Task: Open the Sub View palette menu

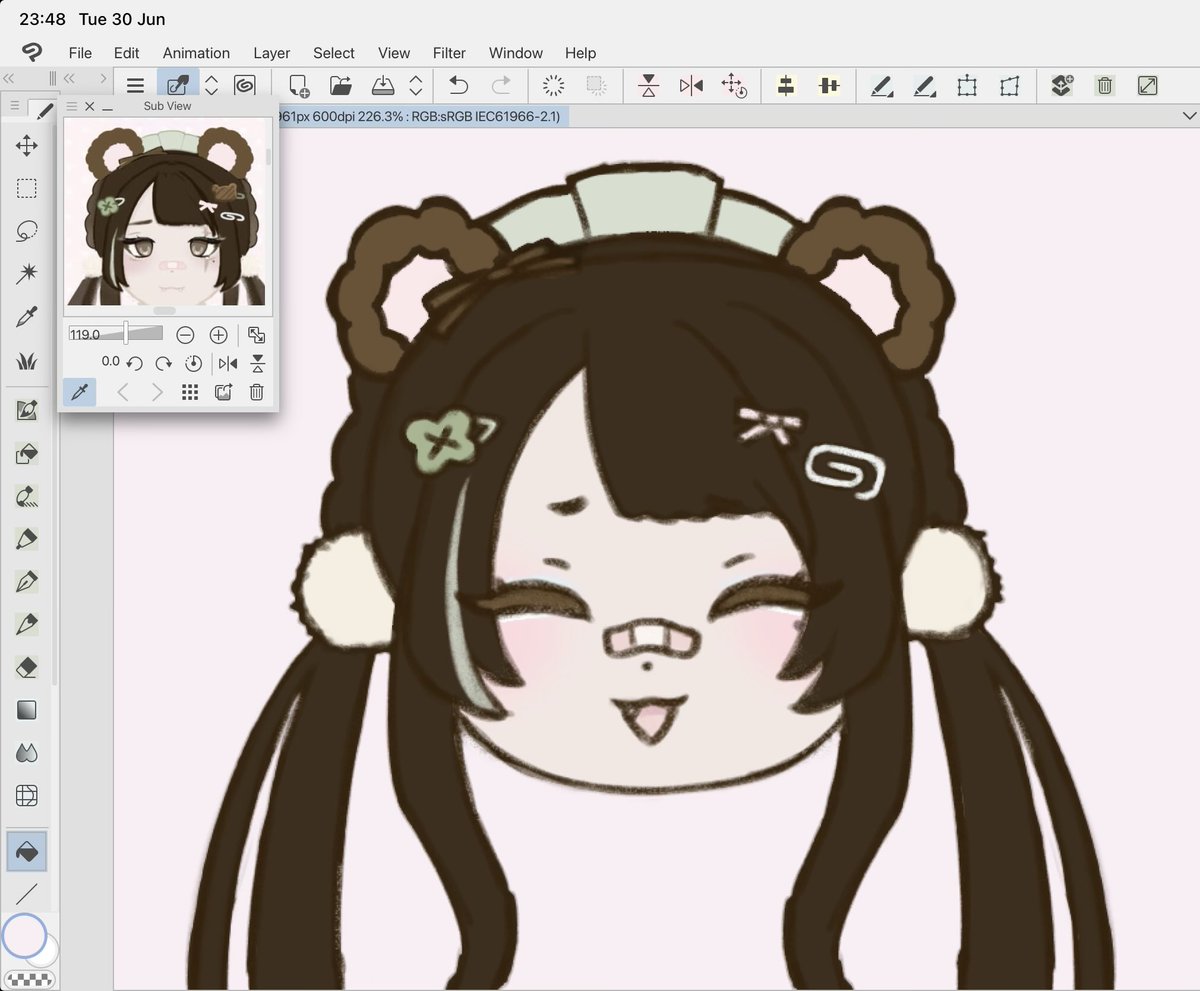Action: pyautogui.click(x=71, y=106)
